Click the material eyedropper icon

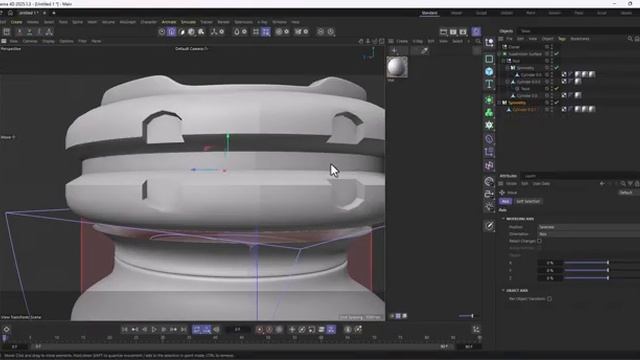[424, 51]
